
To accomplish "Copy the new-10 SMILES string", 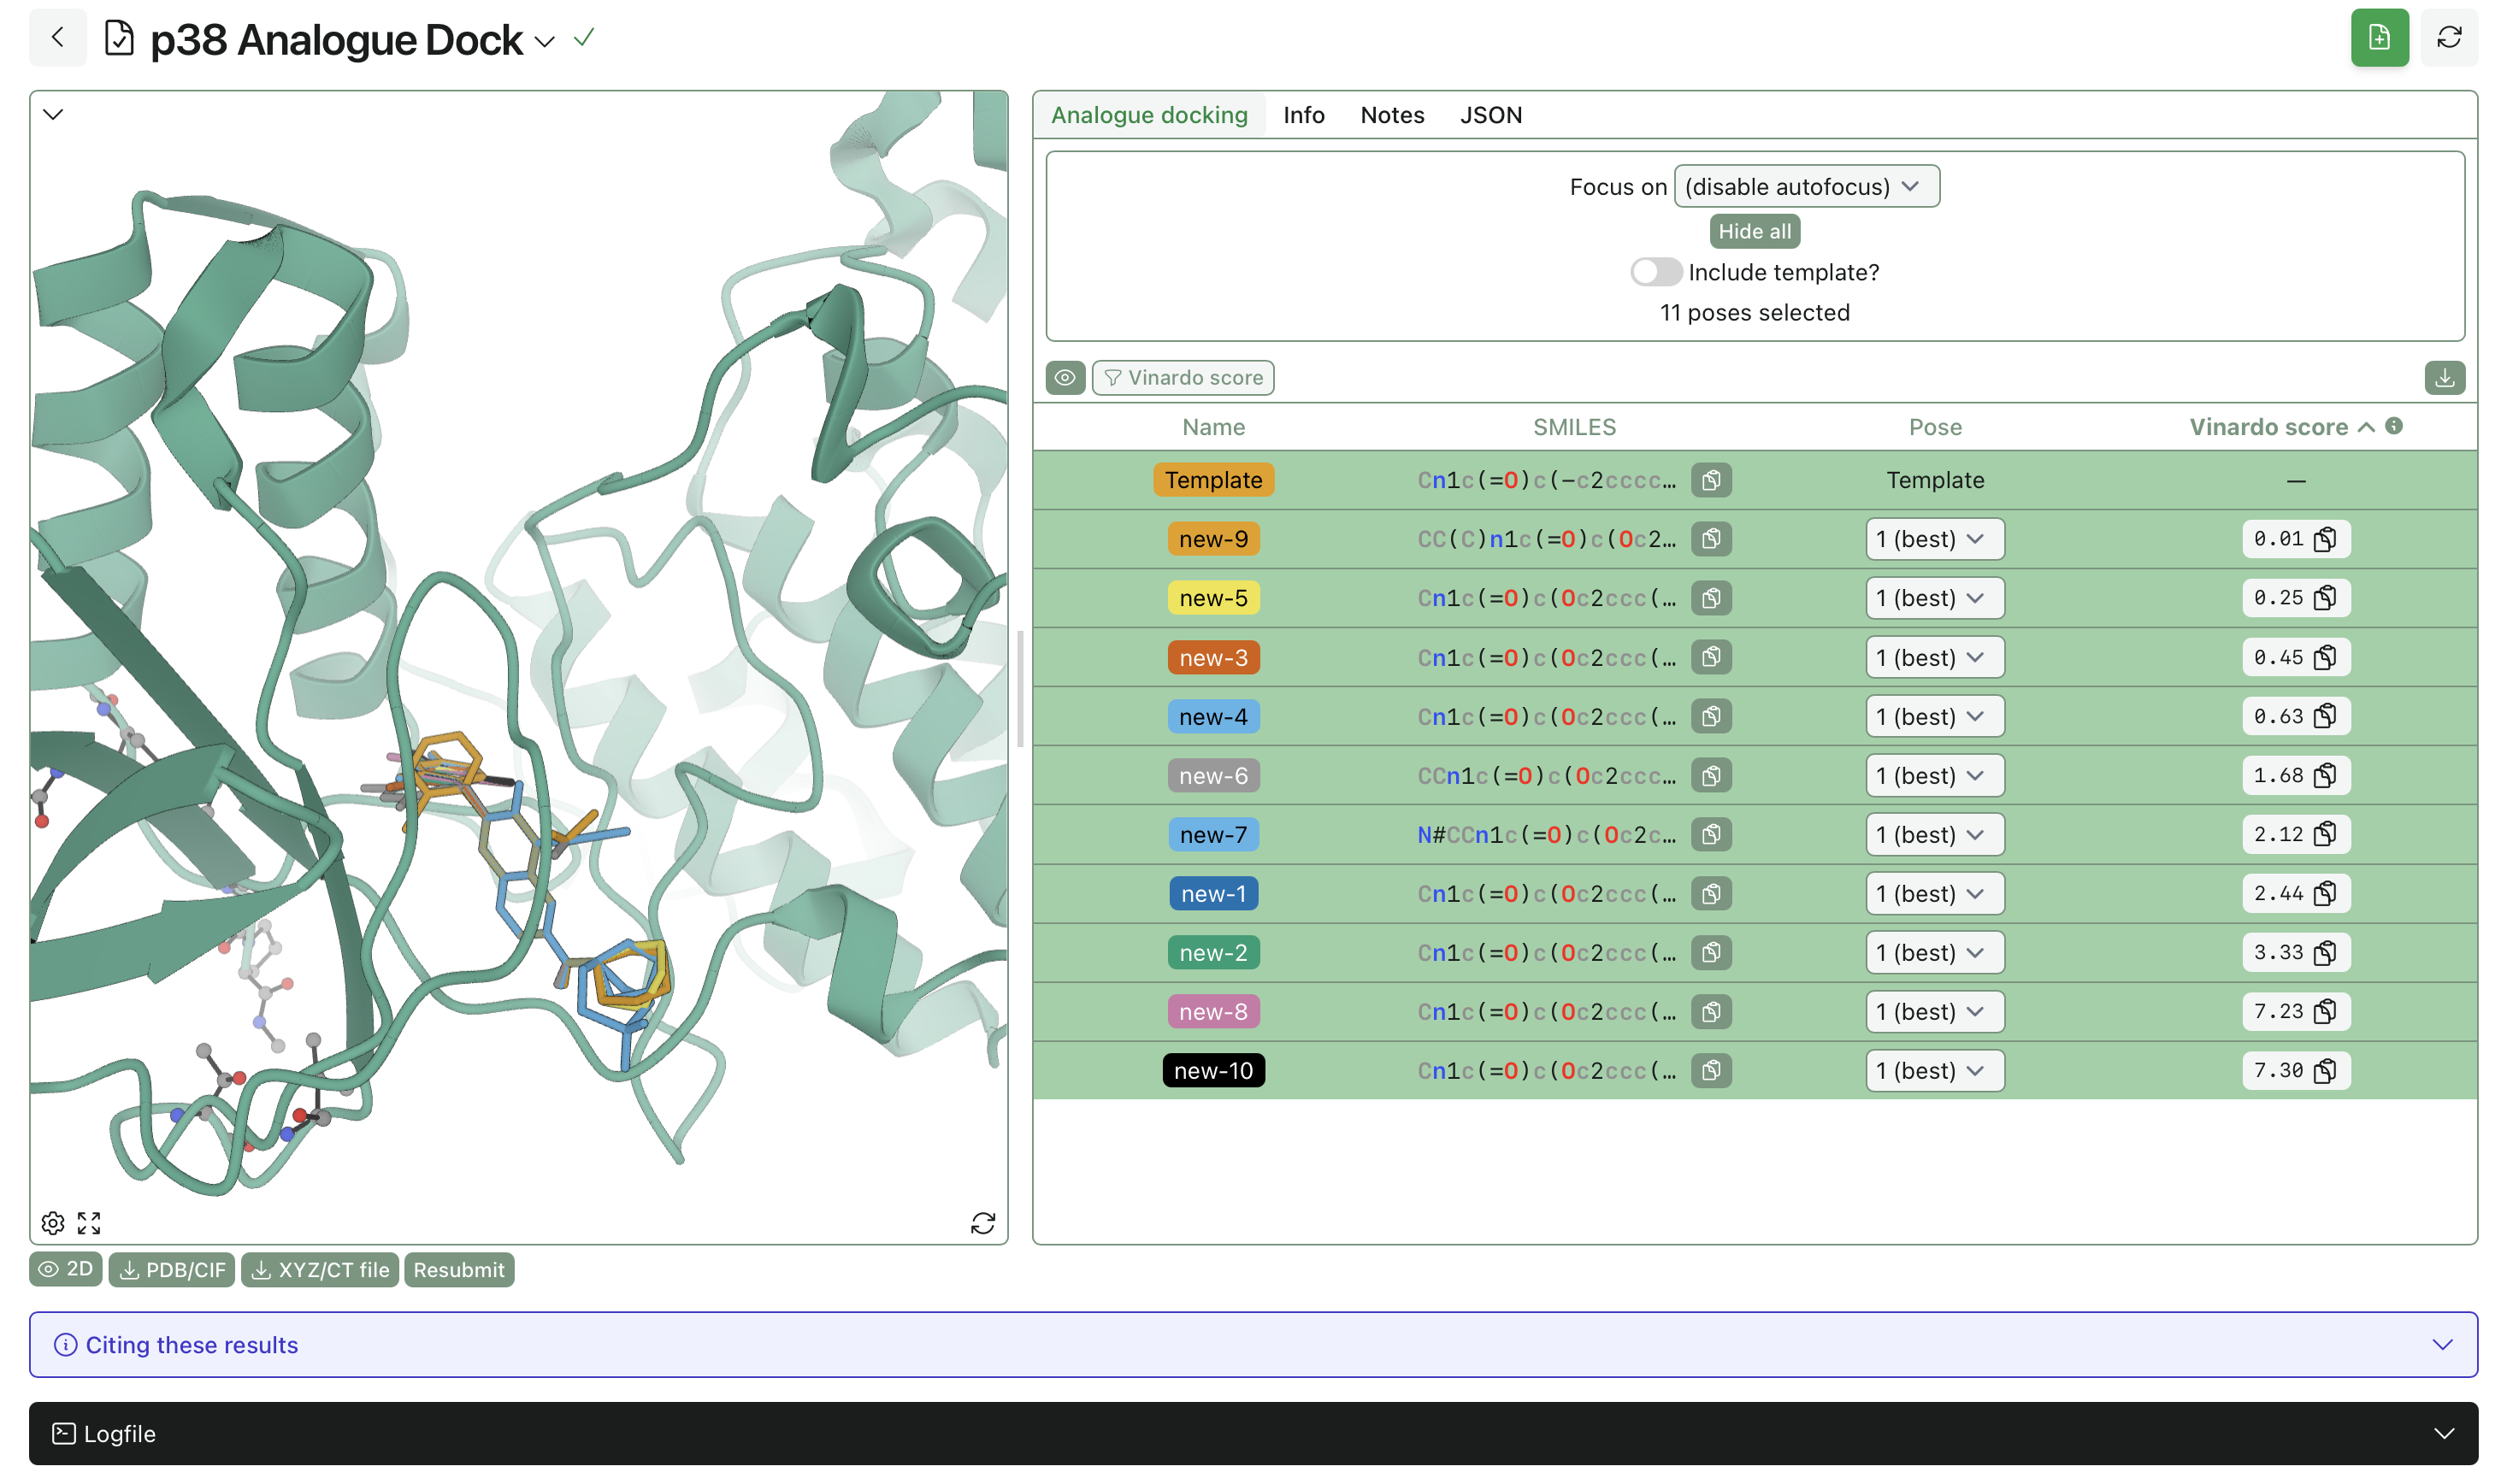I will tap(1711, 1070).
